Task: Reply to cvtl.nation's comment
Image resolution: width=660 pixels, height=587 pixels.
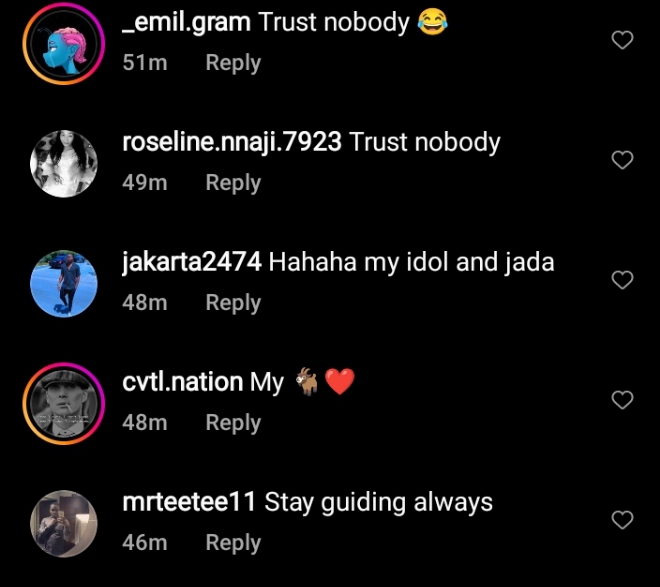Action: pos(233,423)
